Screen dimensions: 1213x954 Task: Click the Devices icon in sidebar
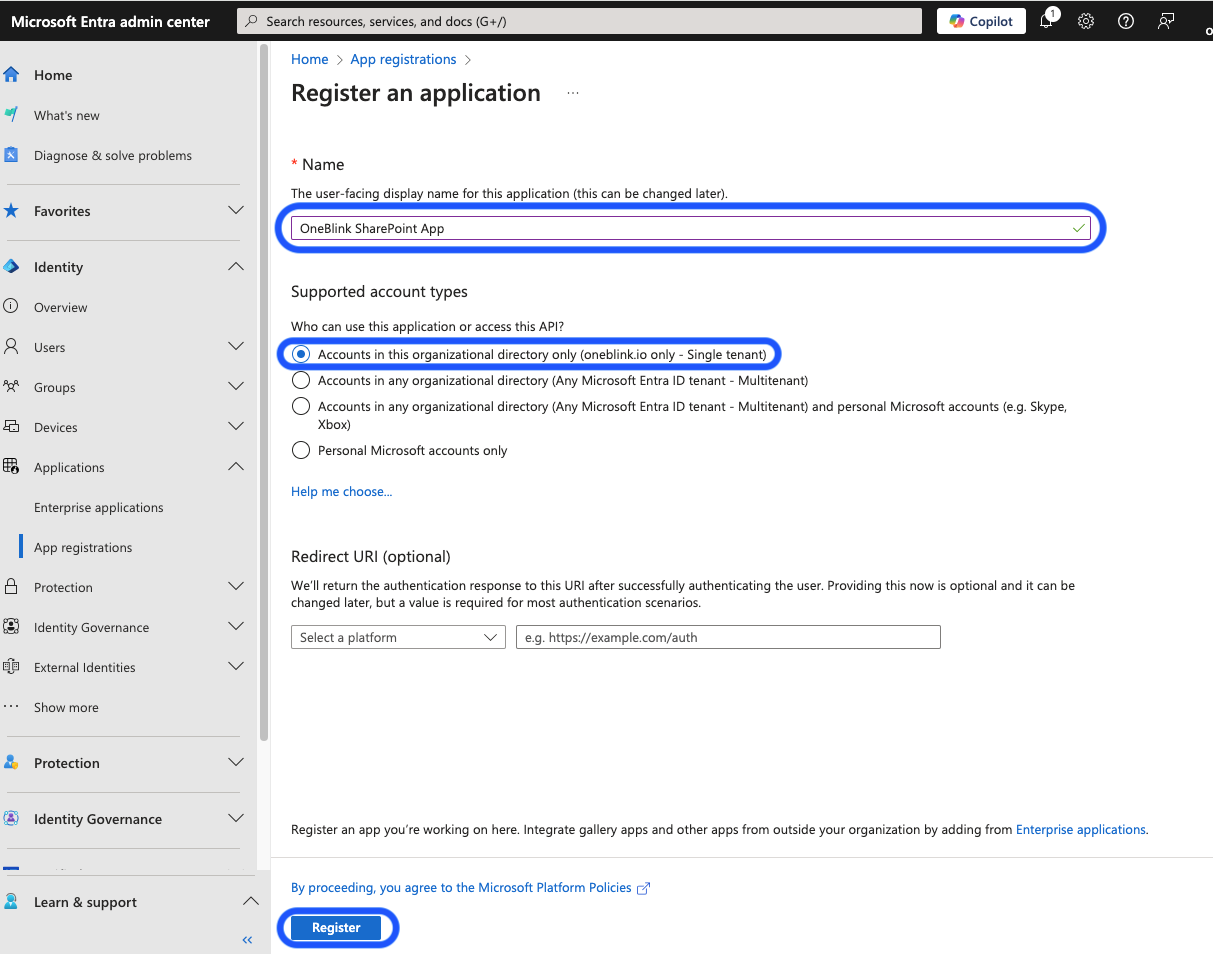pyautogui.click(x=11, y=427)
